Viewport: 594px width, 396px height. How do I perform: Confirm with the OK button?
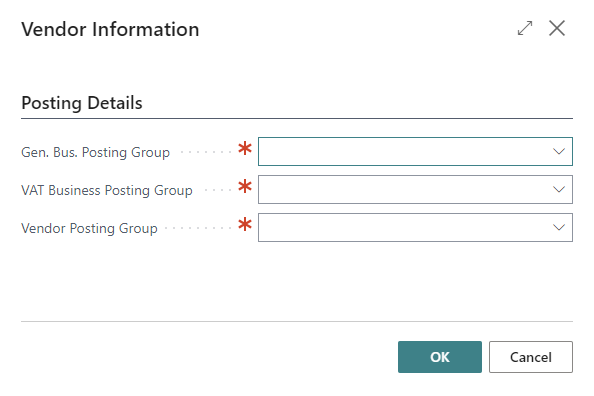(440, 357)
